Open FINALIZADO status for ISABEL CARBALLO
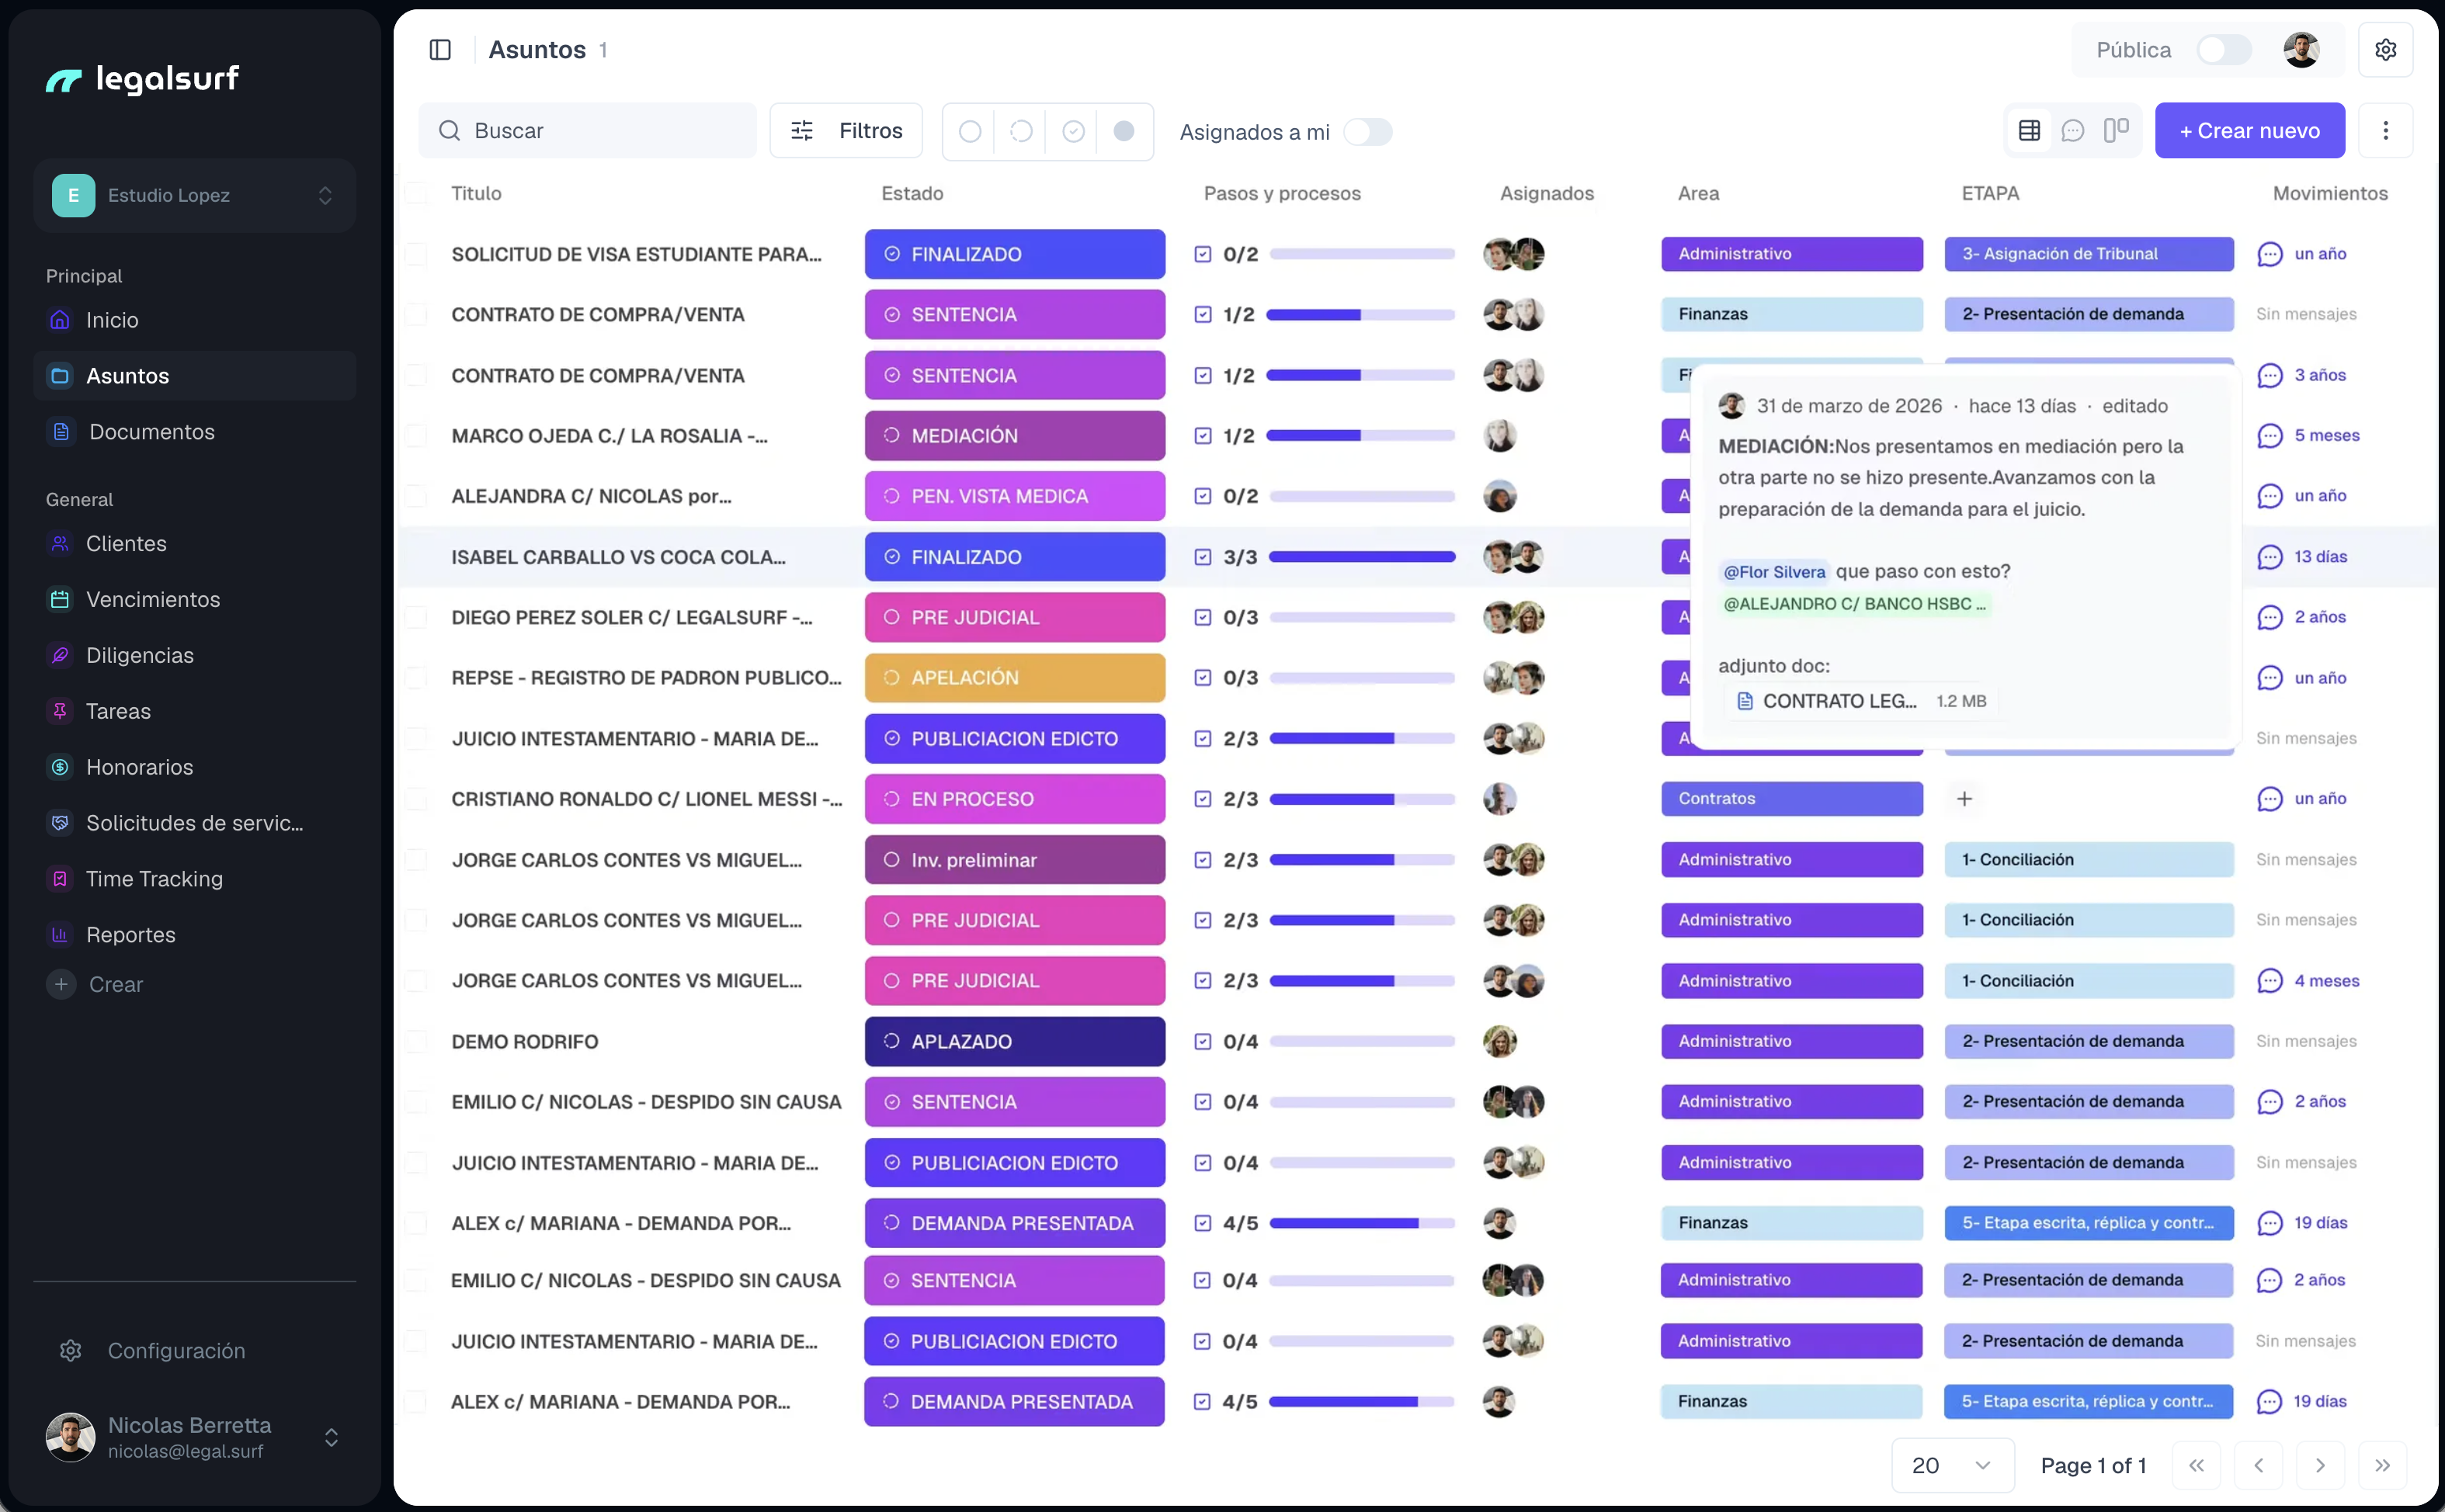Screen dimensions: 2445x1512 click(x=1015, y=557)
